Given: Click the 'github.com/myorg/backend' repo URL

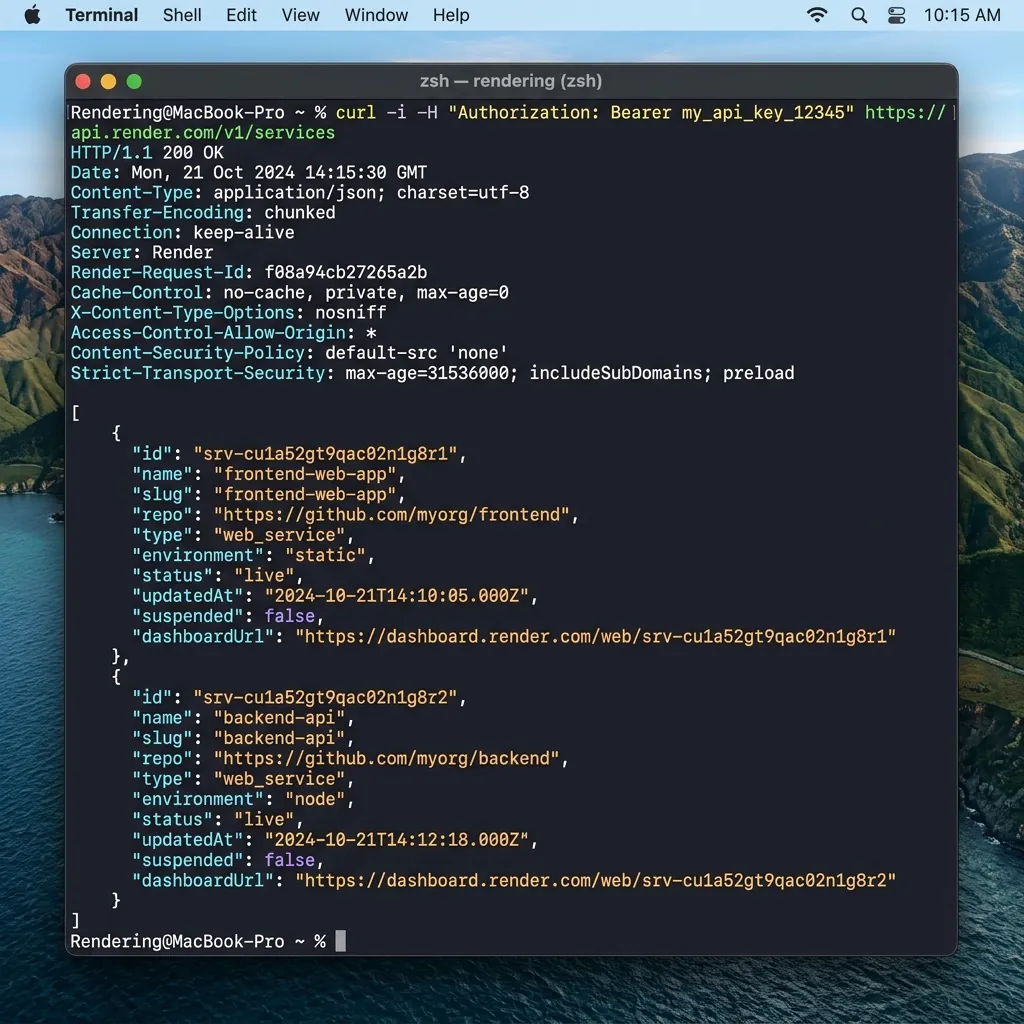Looking at the screenshot, I should [387, 759].
